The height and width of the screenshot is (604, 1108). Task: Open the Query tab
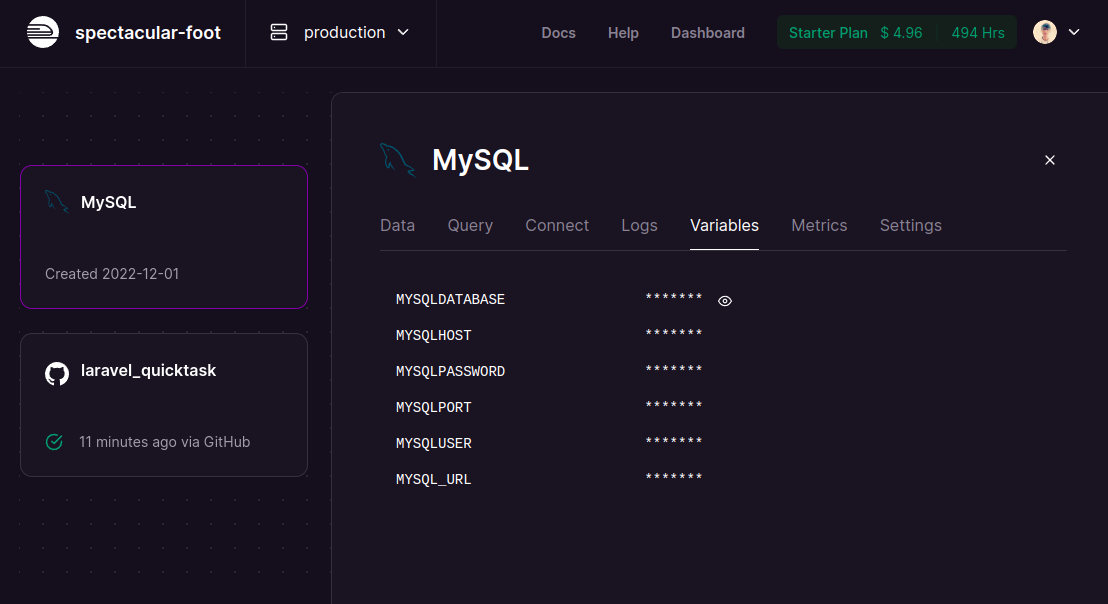[470, 225]
